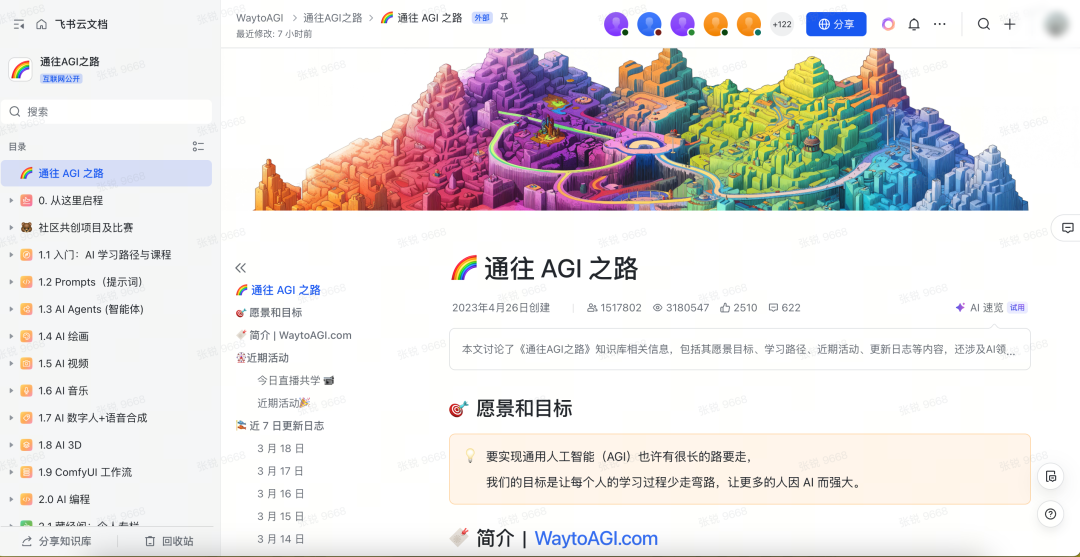
Task: Open the Recycle bin at the sidebar bottom
Action: [x=169, y=541]
